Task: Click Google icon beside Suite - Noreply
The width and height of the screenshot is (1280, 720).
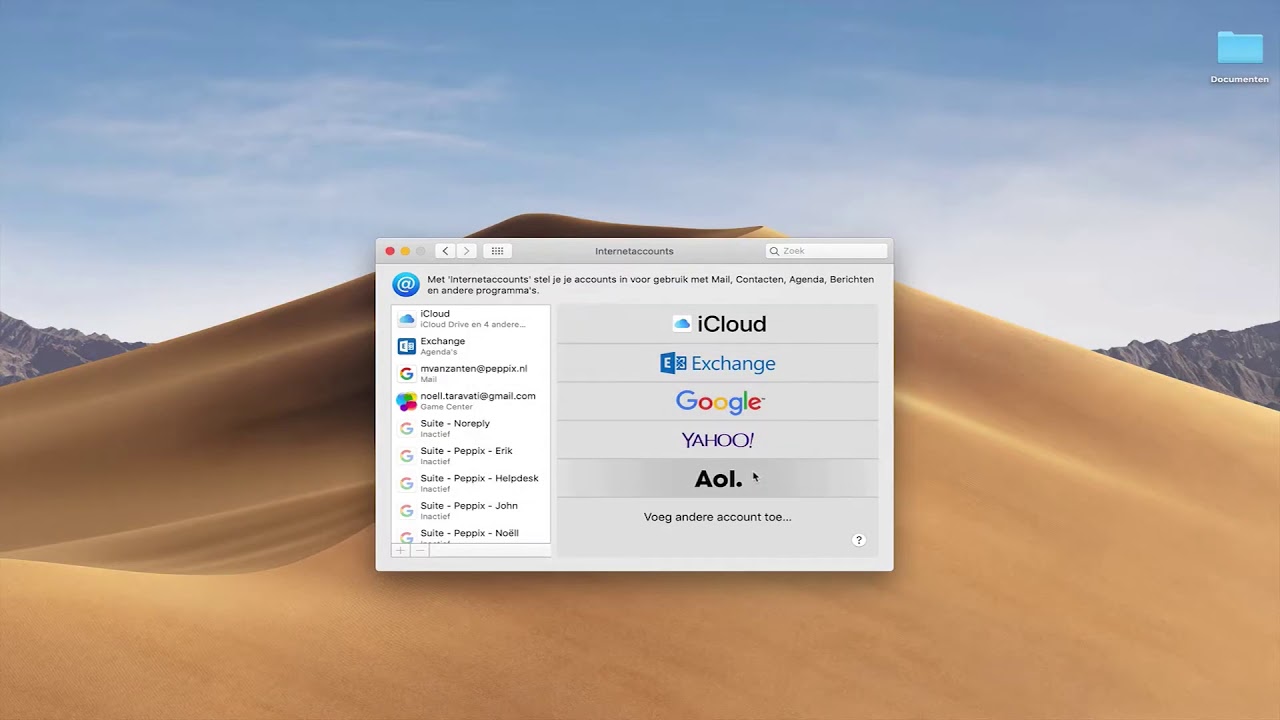Action: point(406,429)
